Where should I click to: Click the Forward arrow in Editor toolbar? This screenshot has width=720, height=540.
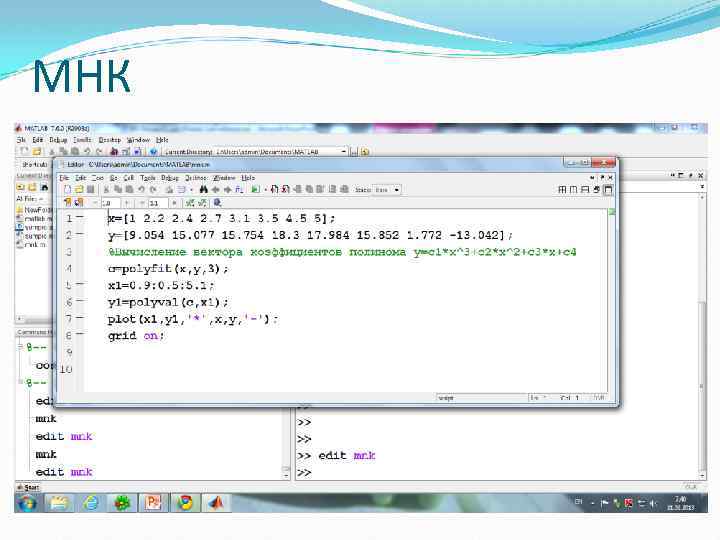tap(227, 190)
